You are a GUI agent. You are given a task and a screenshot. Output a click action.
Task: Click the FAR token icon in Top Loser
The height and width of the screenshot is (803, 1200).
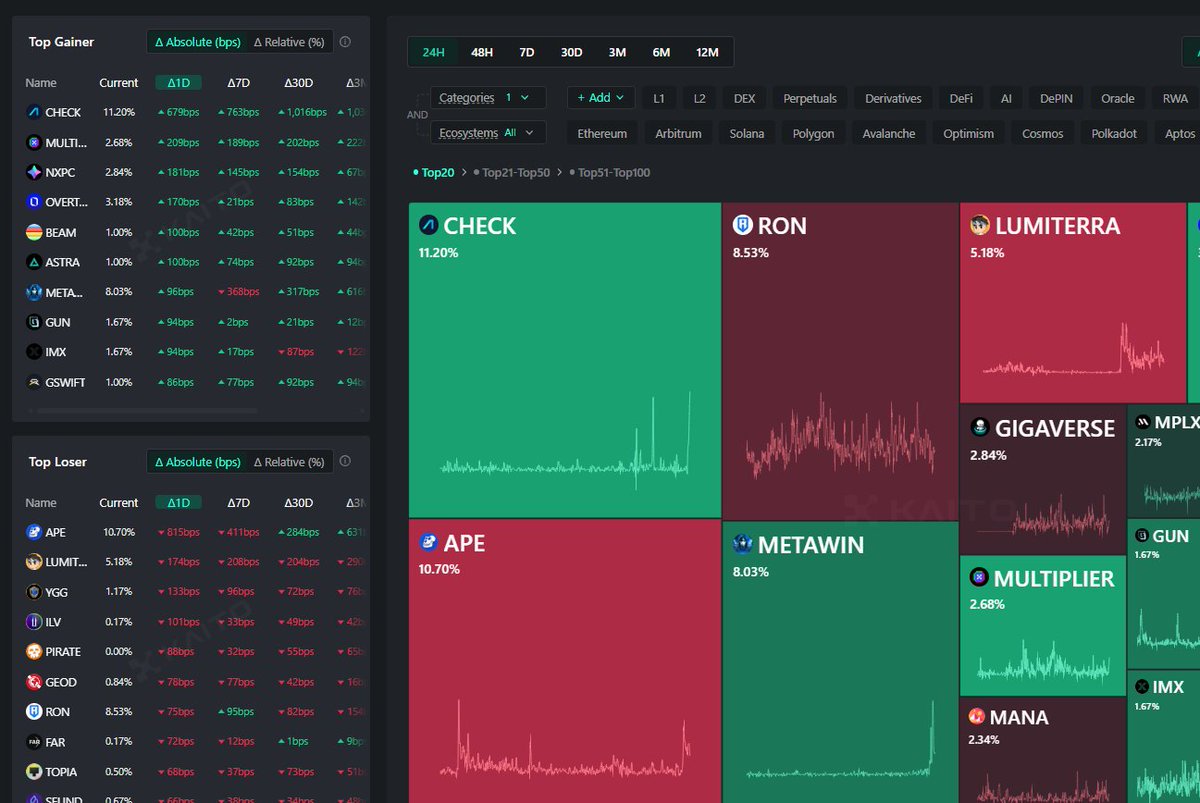point(33,742)
